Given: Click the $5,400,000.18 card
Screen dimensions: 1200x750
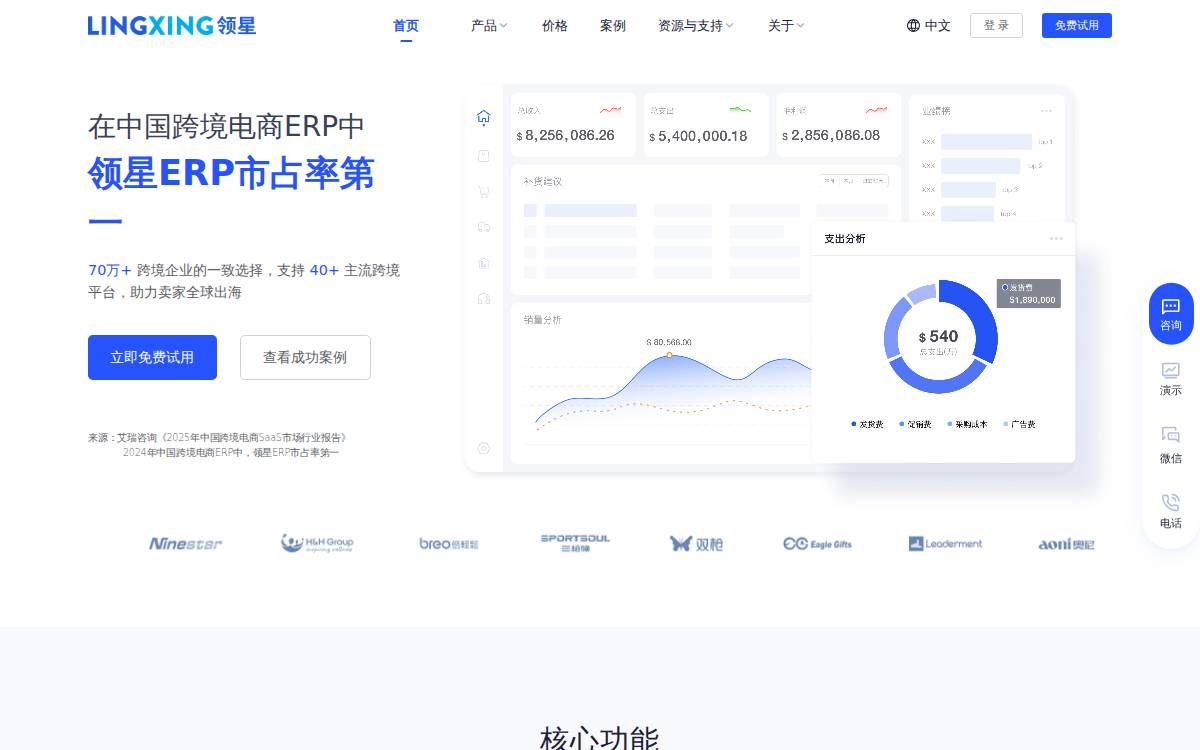Looking at the screenshot, I should [706, 125].
